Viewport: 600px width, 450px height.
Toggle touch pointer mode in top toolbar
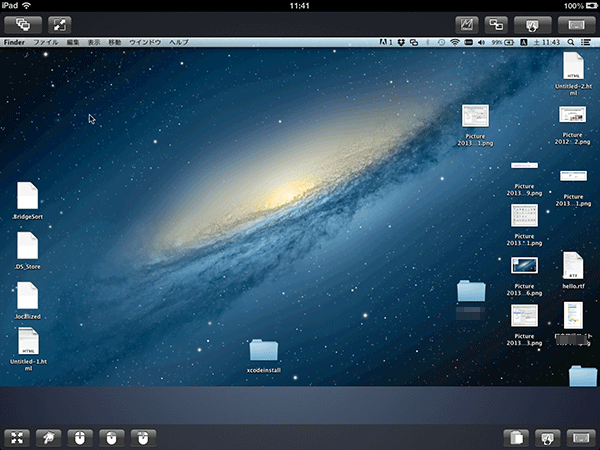pyautogui.click(x=532, y=25)
